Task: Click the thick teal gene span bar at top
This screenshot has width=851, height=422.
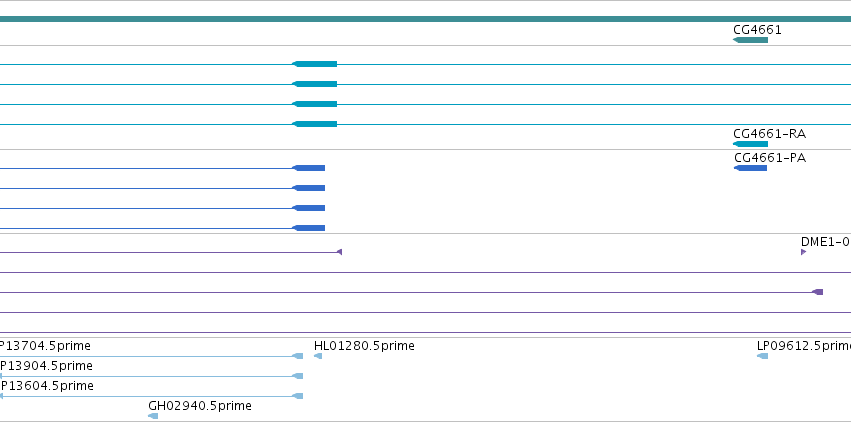Action: [x=426, y=19]
